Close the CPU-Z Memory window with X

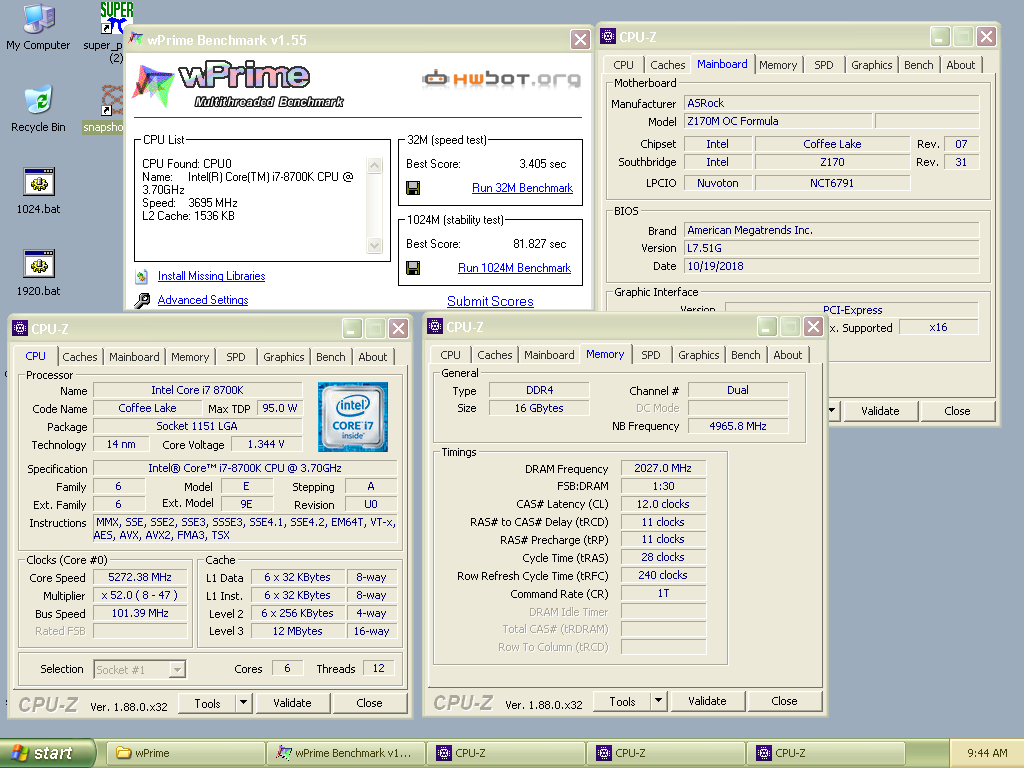pos(813,326)
